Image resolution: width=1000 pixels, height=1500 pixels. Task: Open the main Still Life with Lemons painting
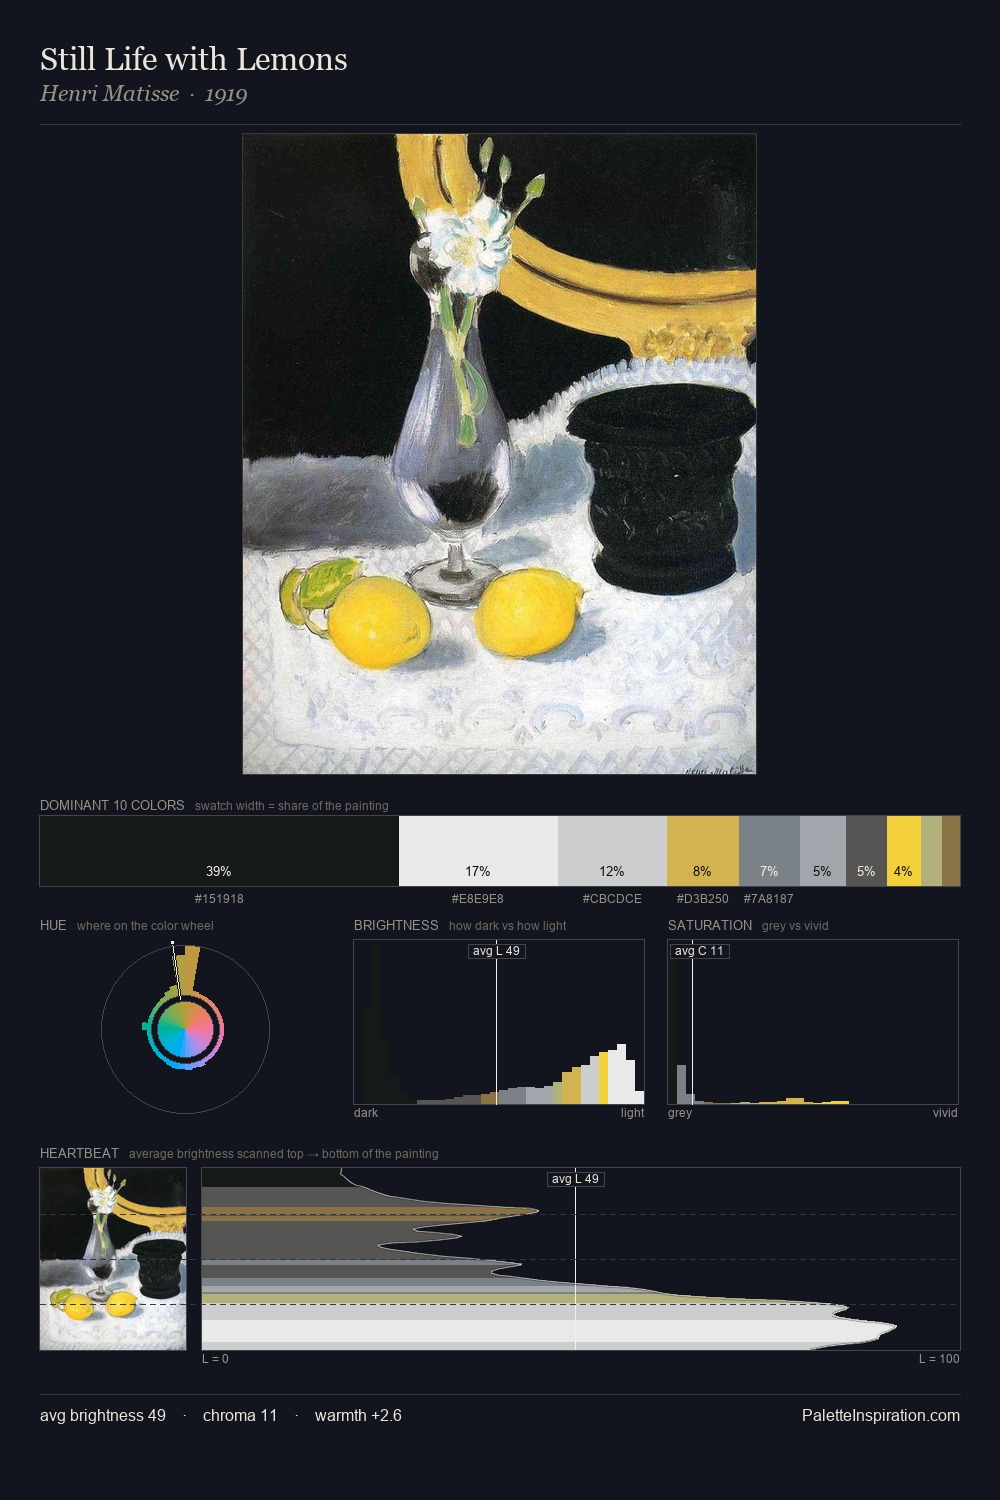[499, 454]
